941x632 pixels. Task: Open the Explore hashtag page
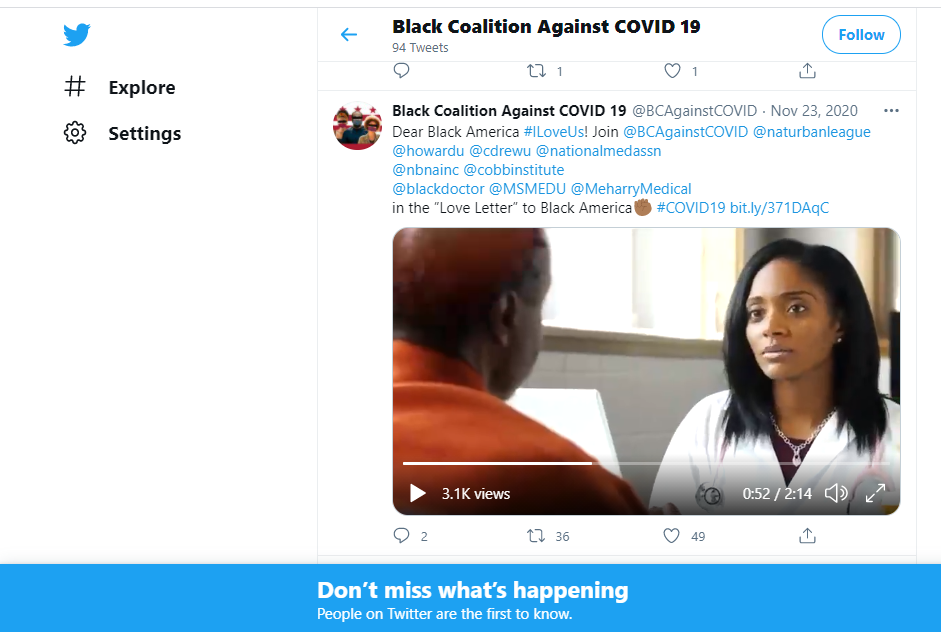click(120, 87)
